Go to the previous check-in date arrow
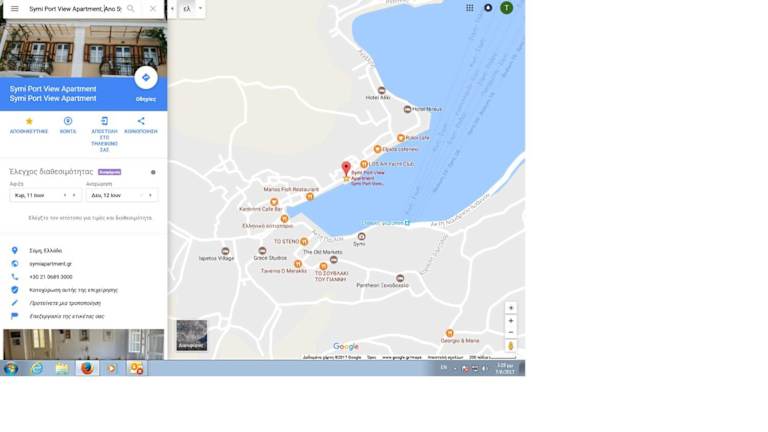768x432 pixels. [65, 195]
